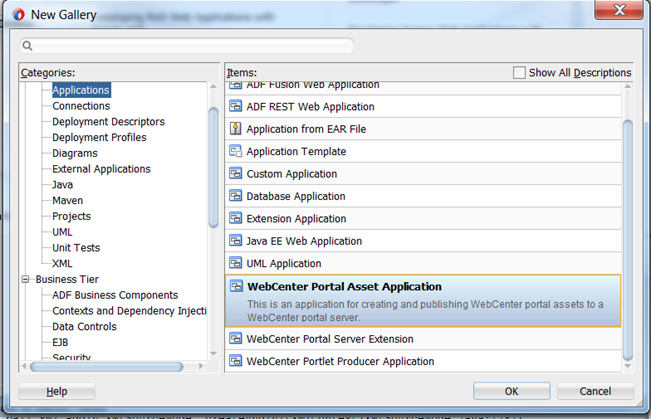Click the ADF REST Web Application icon
Screen dimensions: 651x419
pyautogui.click(x=236, y=107)
